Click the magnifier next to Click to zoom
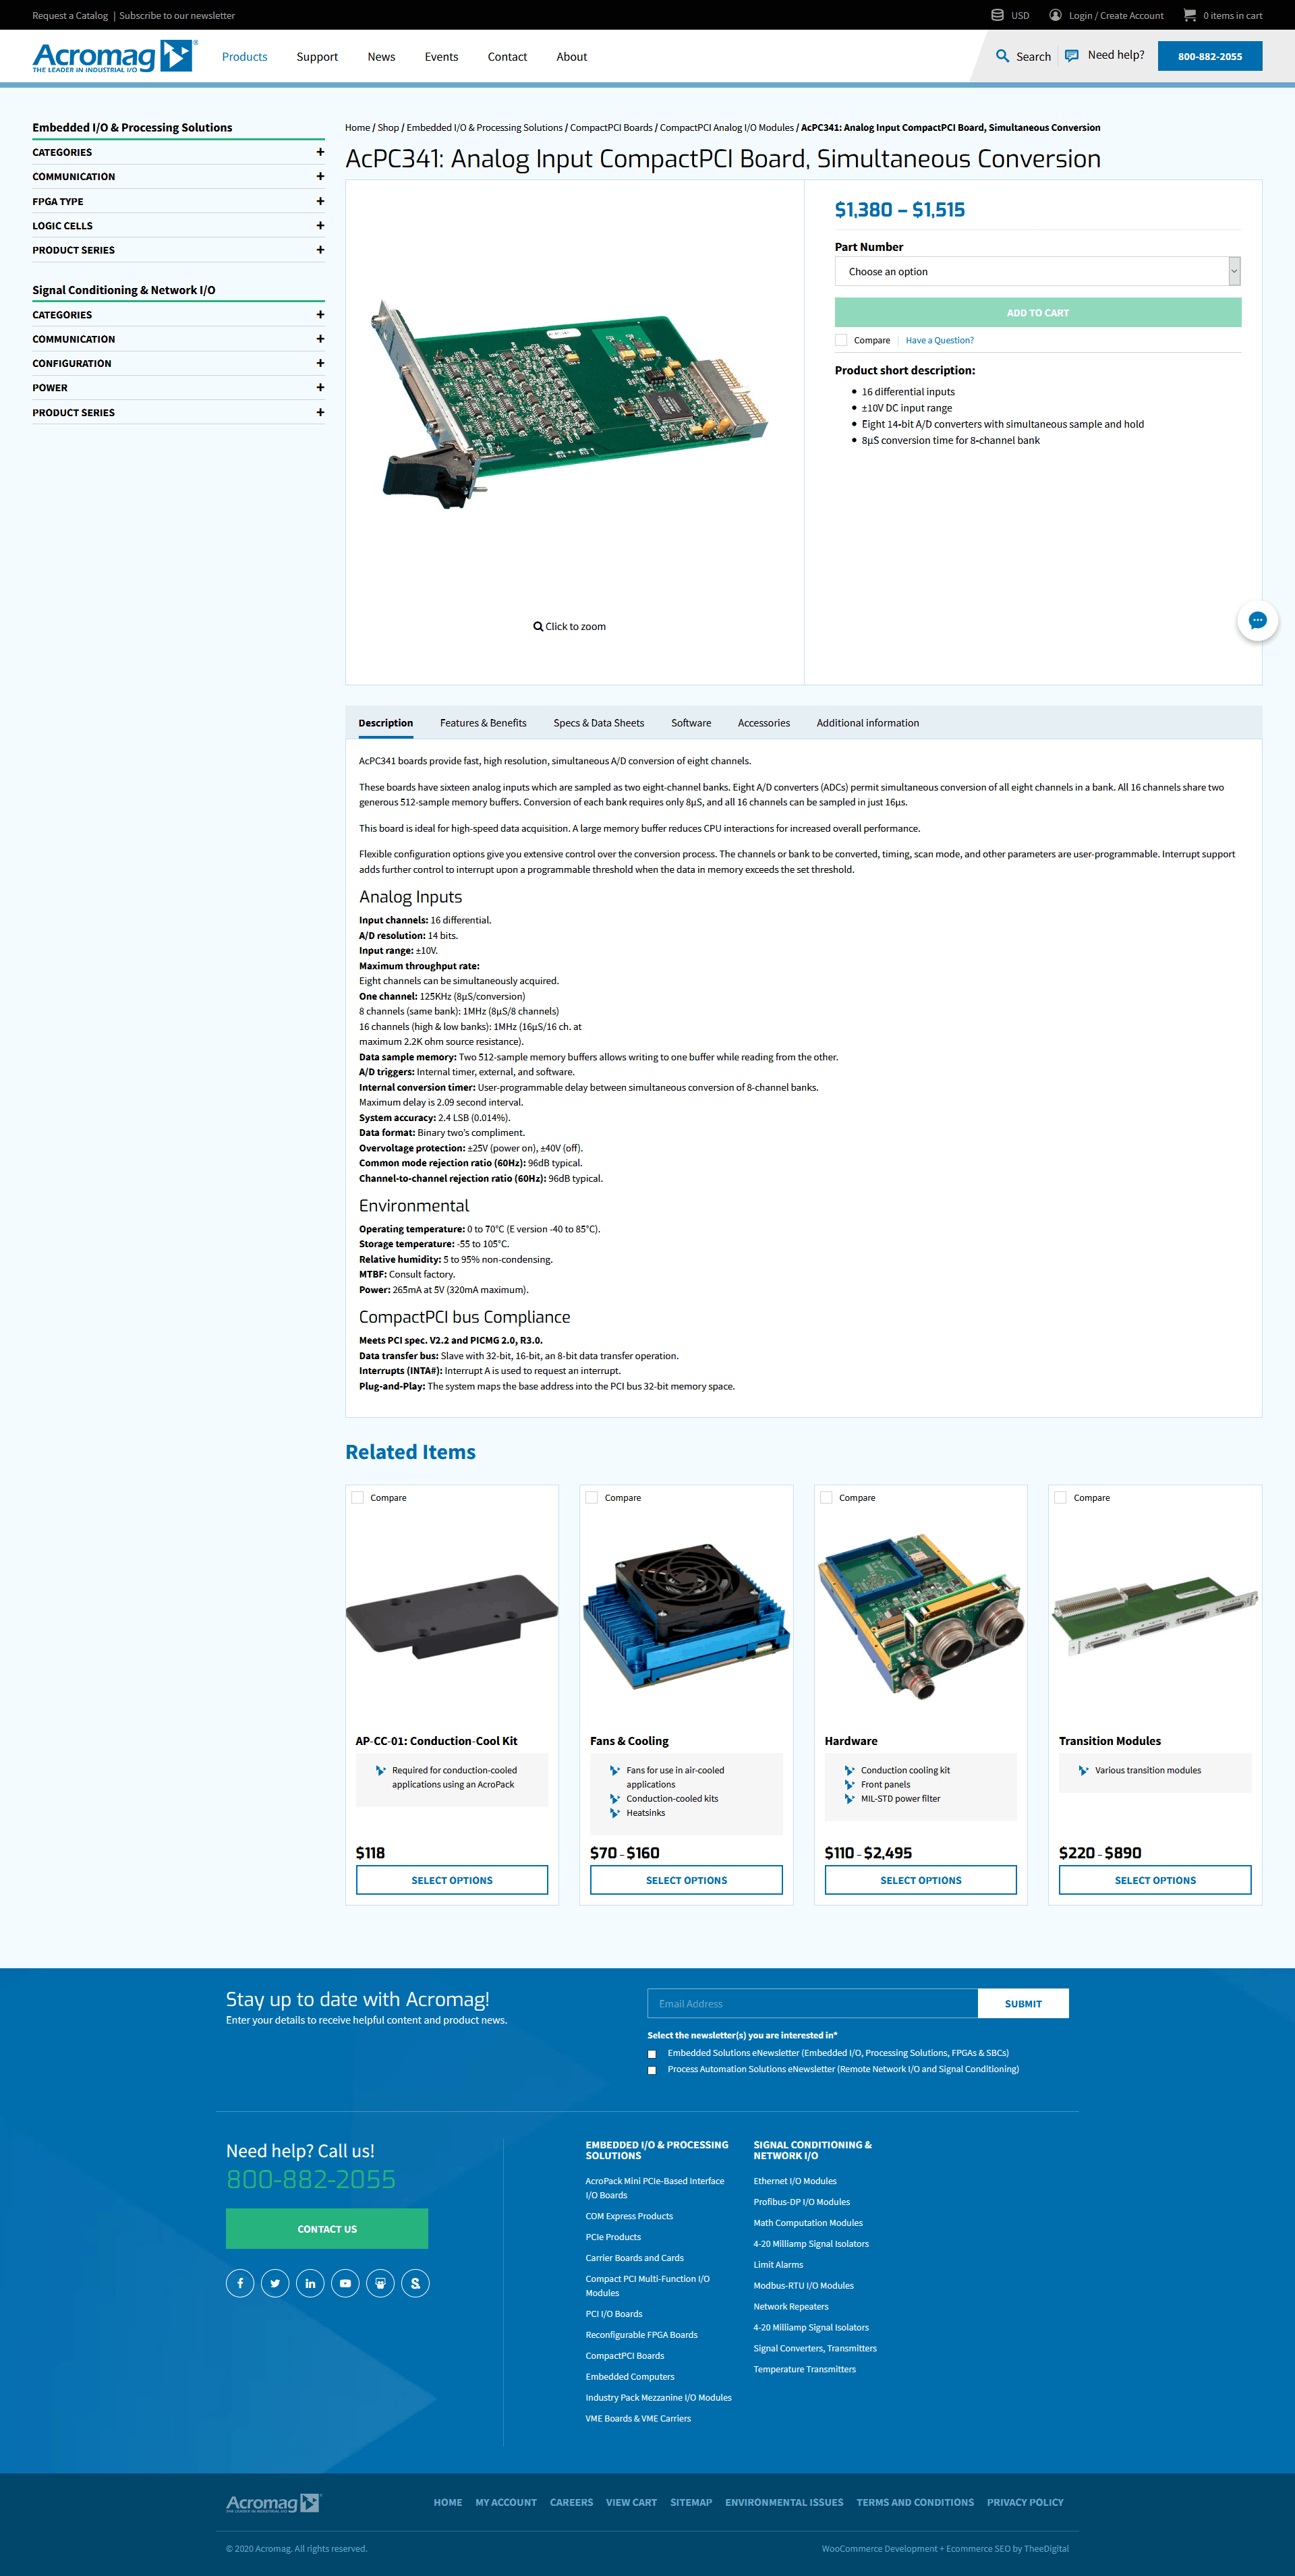This screenshot has height=2576, width=1295. 538,627
